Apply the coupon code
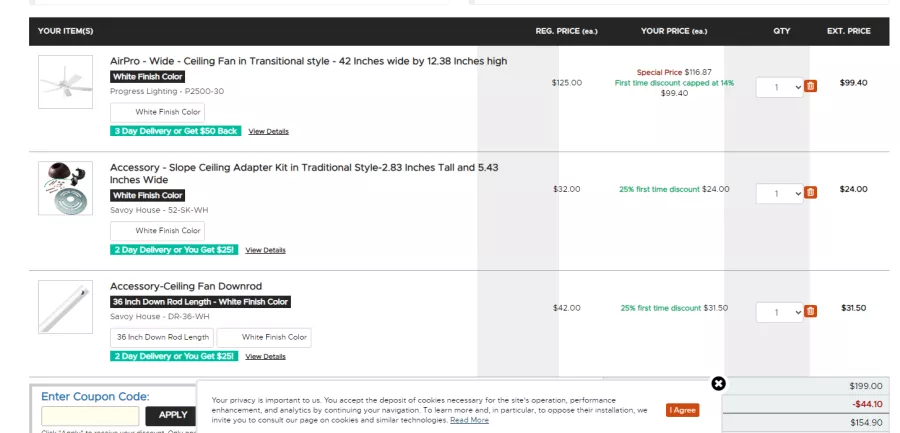 click(x=173, y=415)
